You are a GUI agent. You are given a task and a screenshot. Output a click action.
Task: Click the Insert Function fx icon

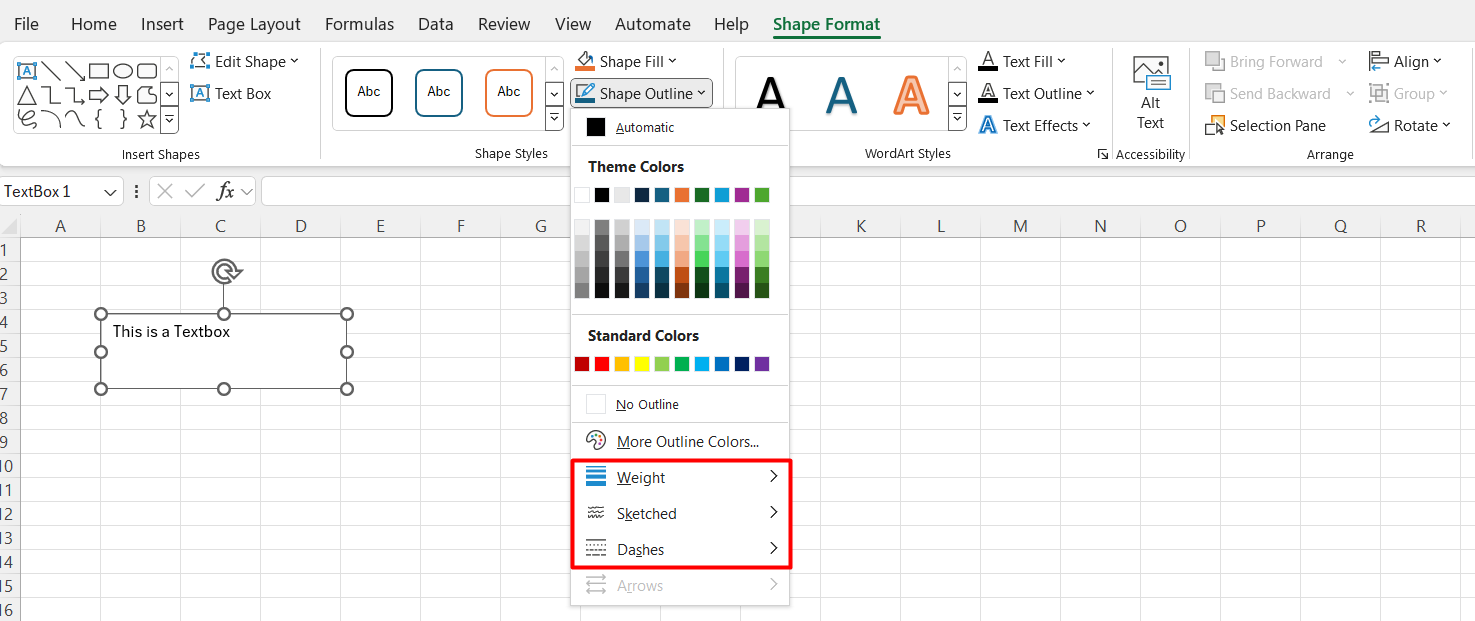pyautogui.click(x=226, y=191)
